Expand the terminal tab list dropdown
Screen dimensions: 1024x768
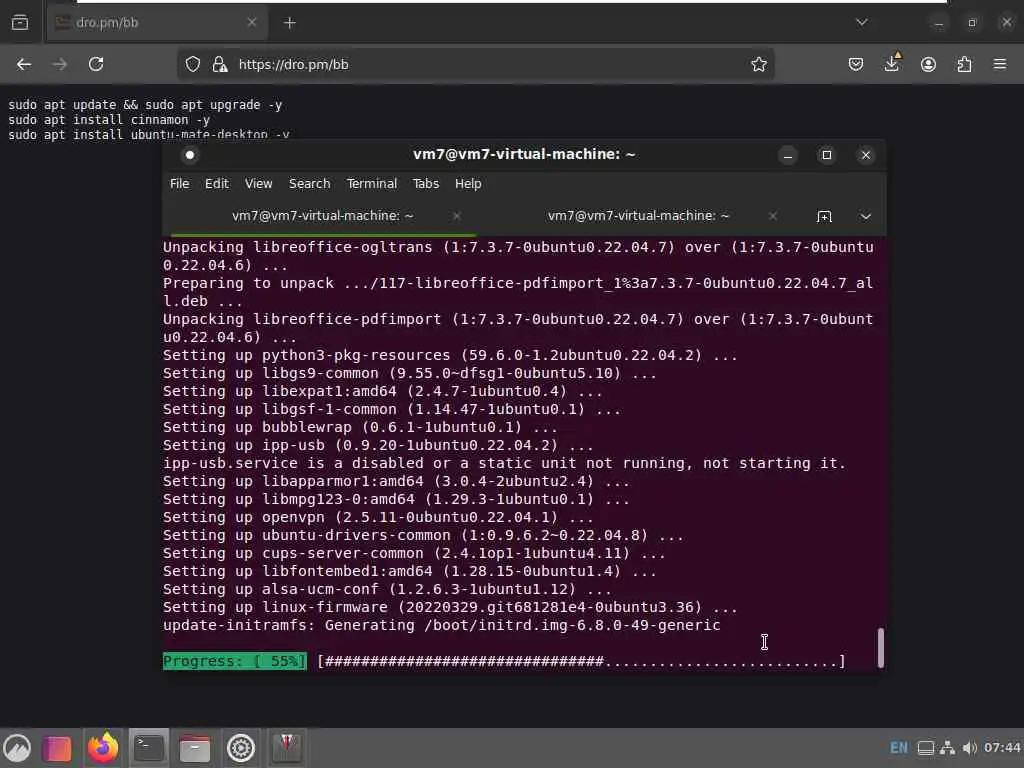865,216
